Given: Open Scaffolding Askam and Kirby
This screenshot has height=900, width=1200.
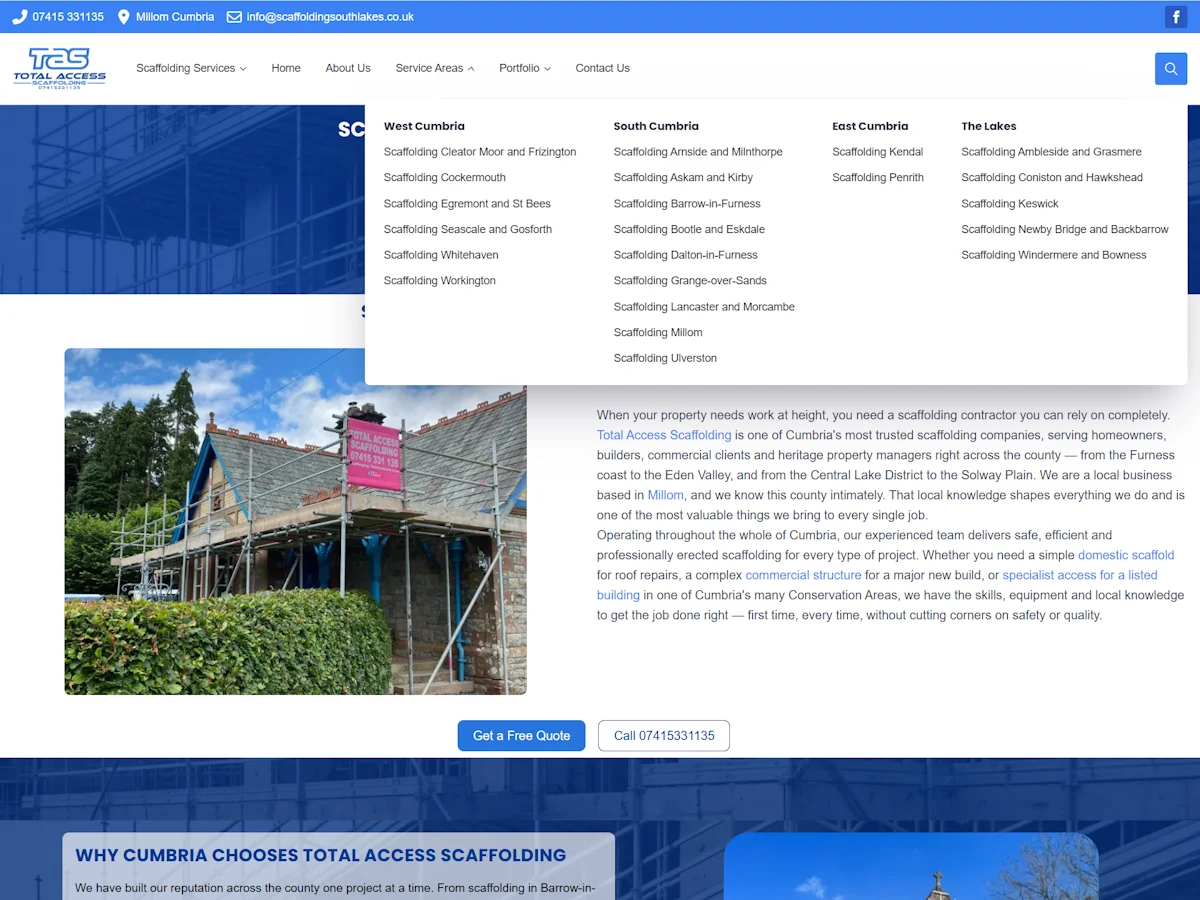Looking at the screenshot, I should pos(683,178).
